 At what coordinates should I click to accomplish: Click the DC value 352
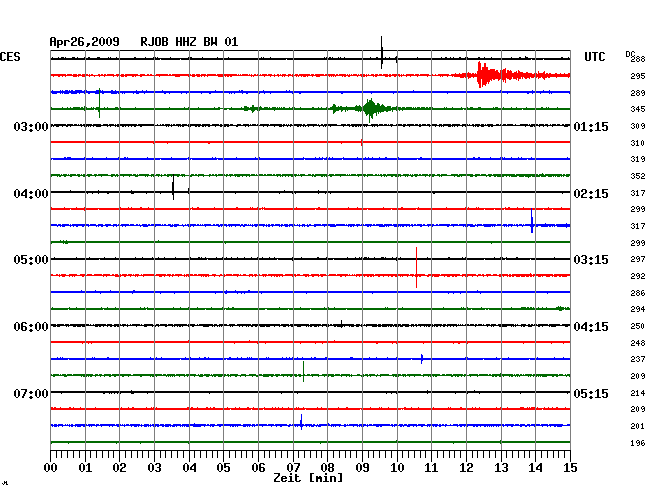pyautogui.click(x=638, y=176)
